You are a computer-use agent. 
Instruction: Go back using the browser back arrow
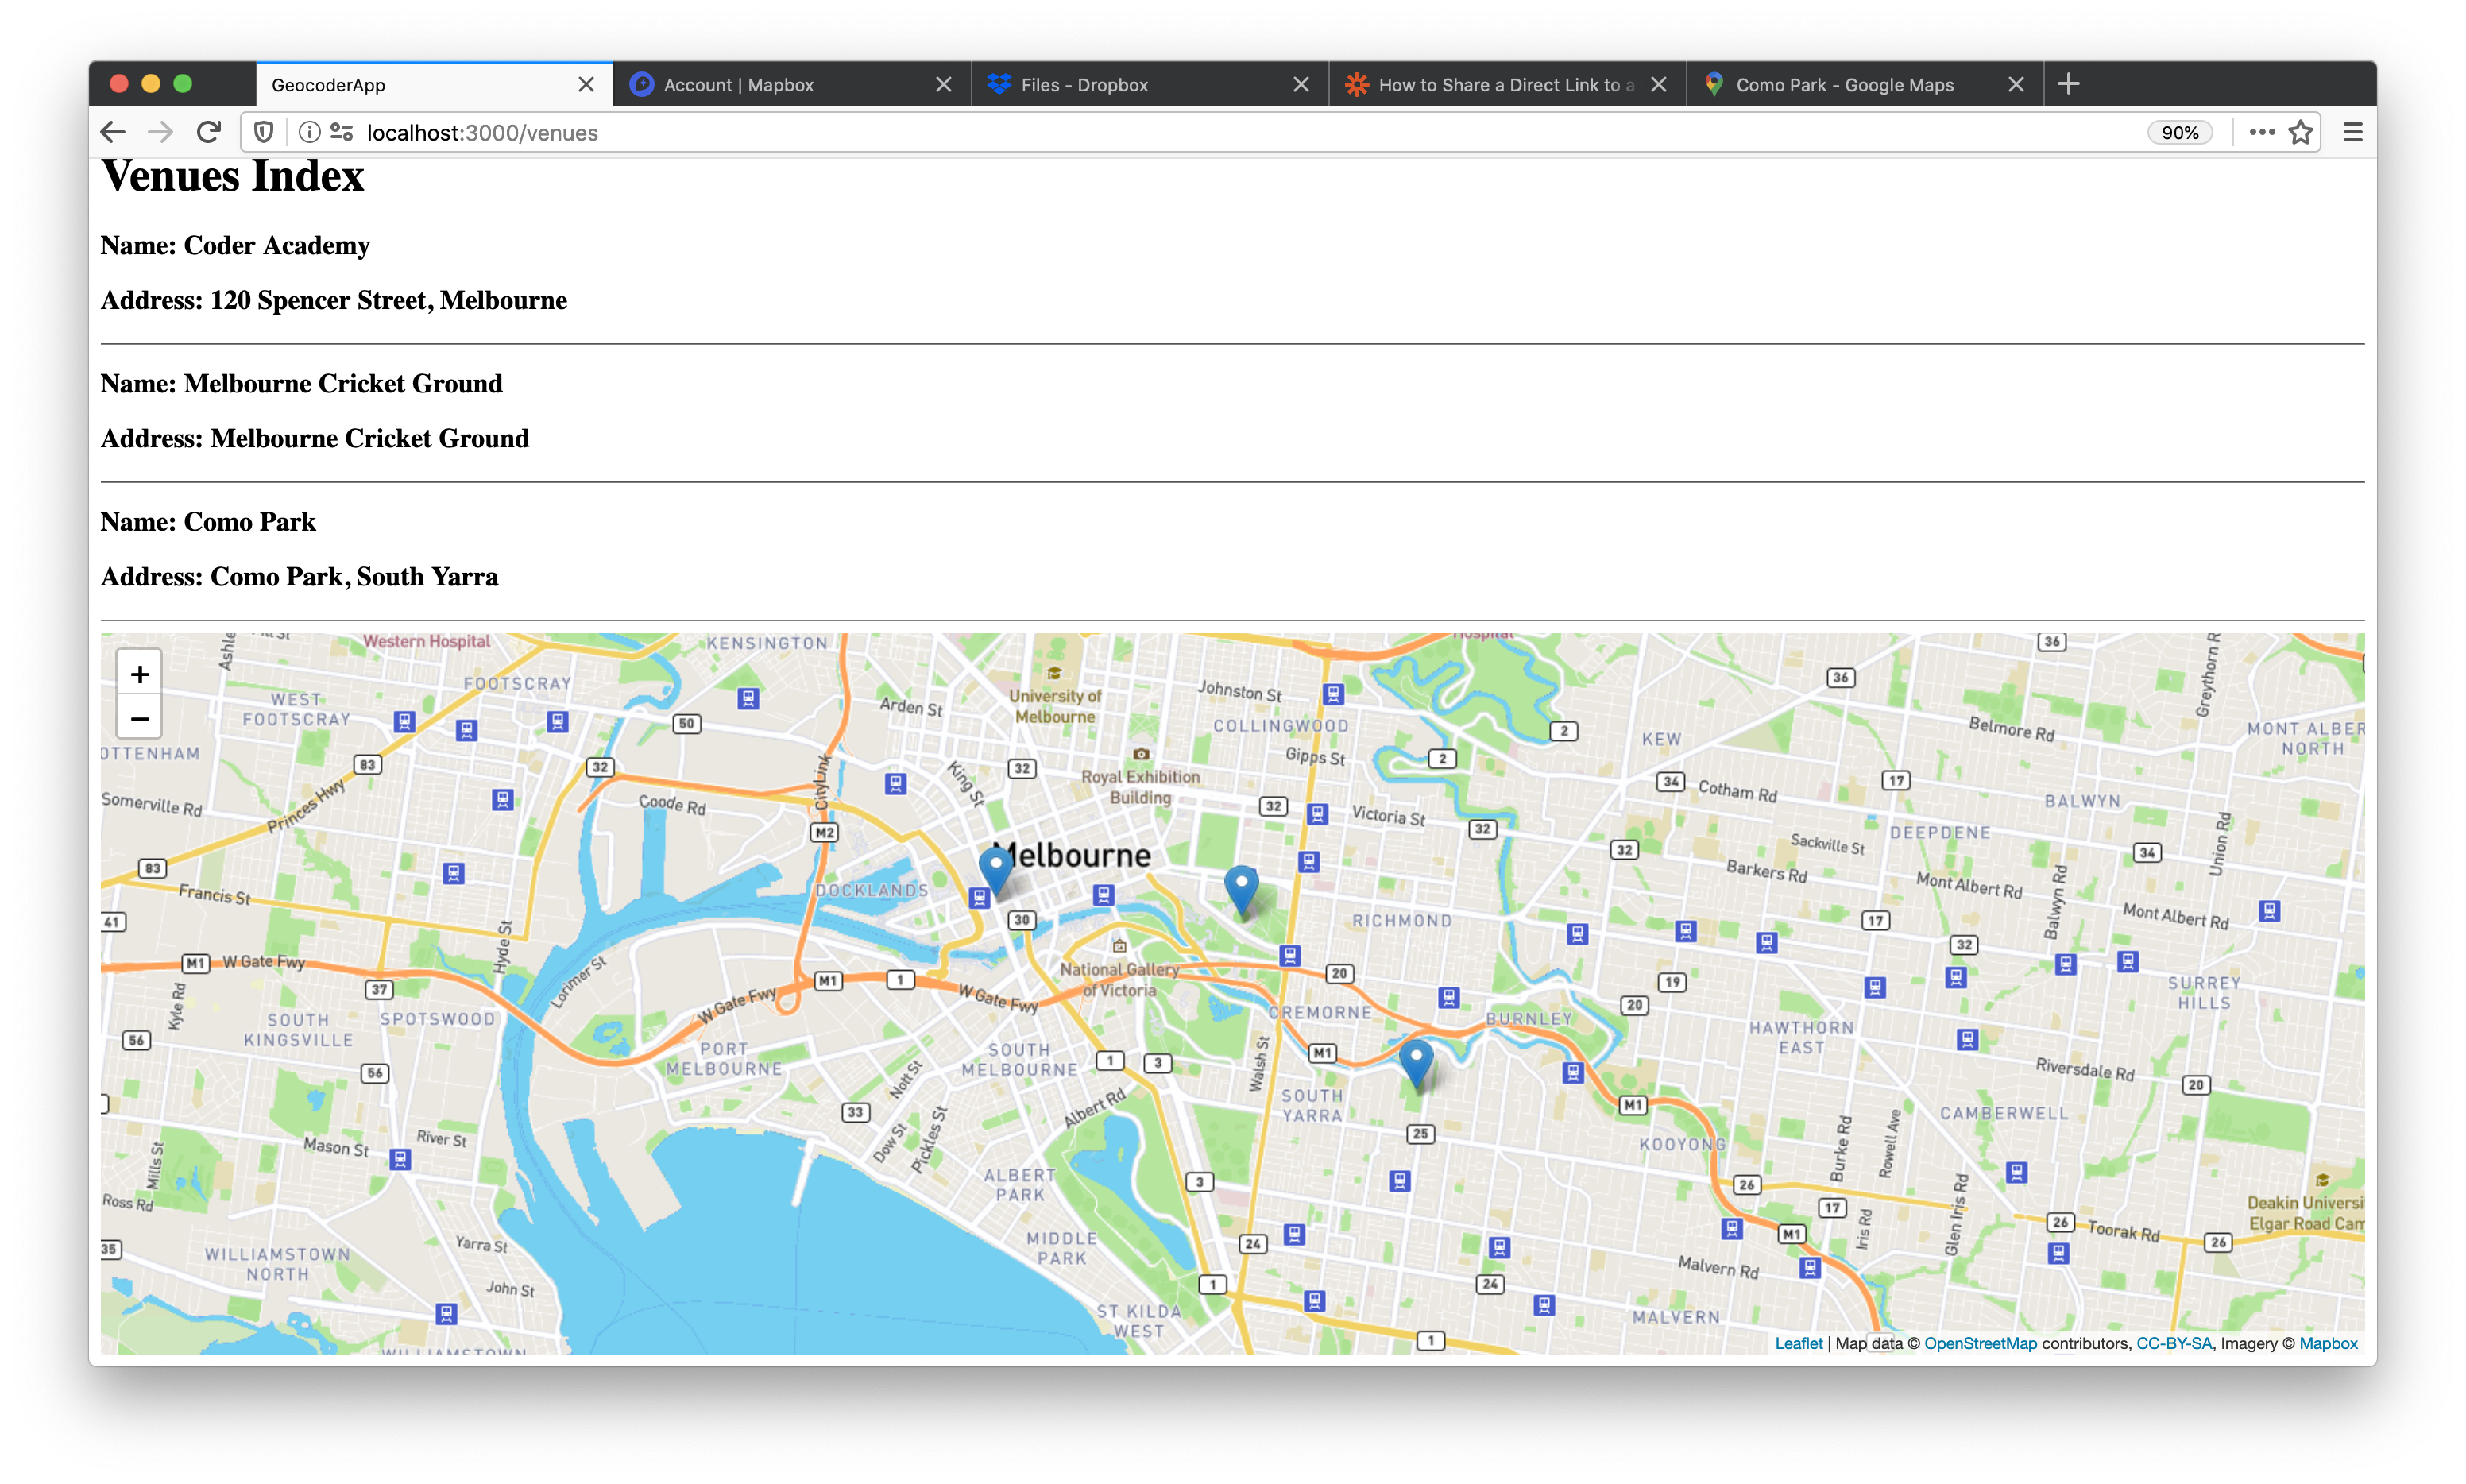click(113, 133)
